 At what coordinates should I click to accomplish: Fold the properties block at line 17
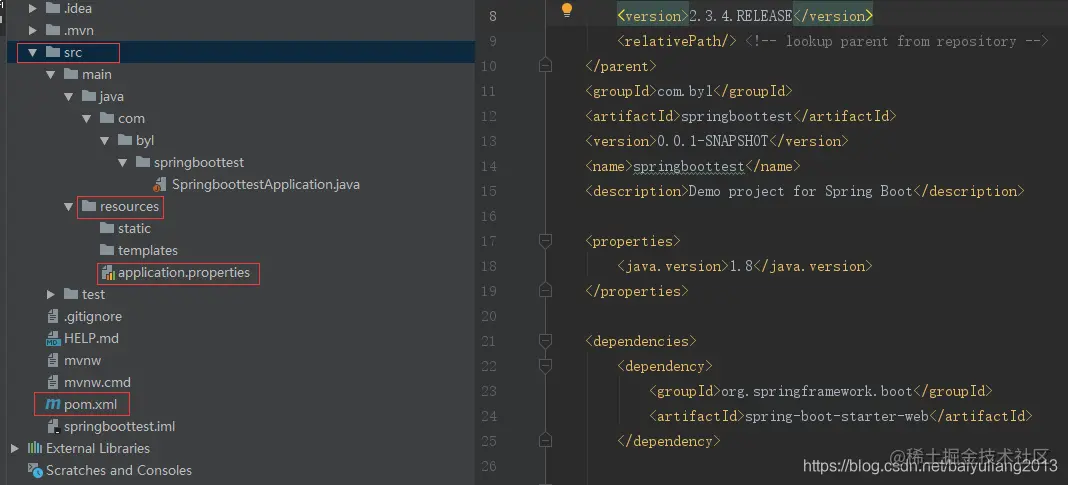[545, 240]
